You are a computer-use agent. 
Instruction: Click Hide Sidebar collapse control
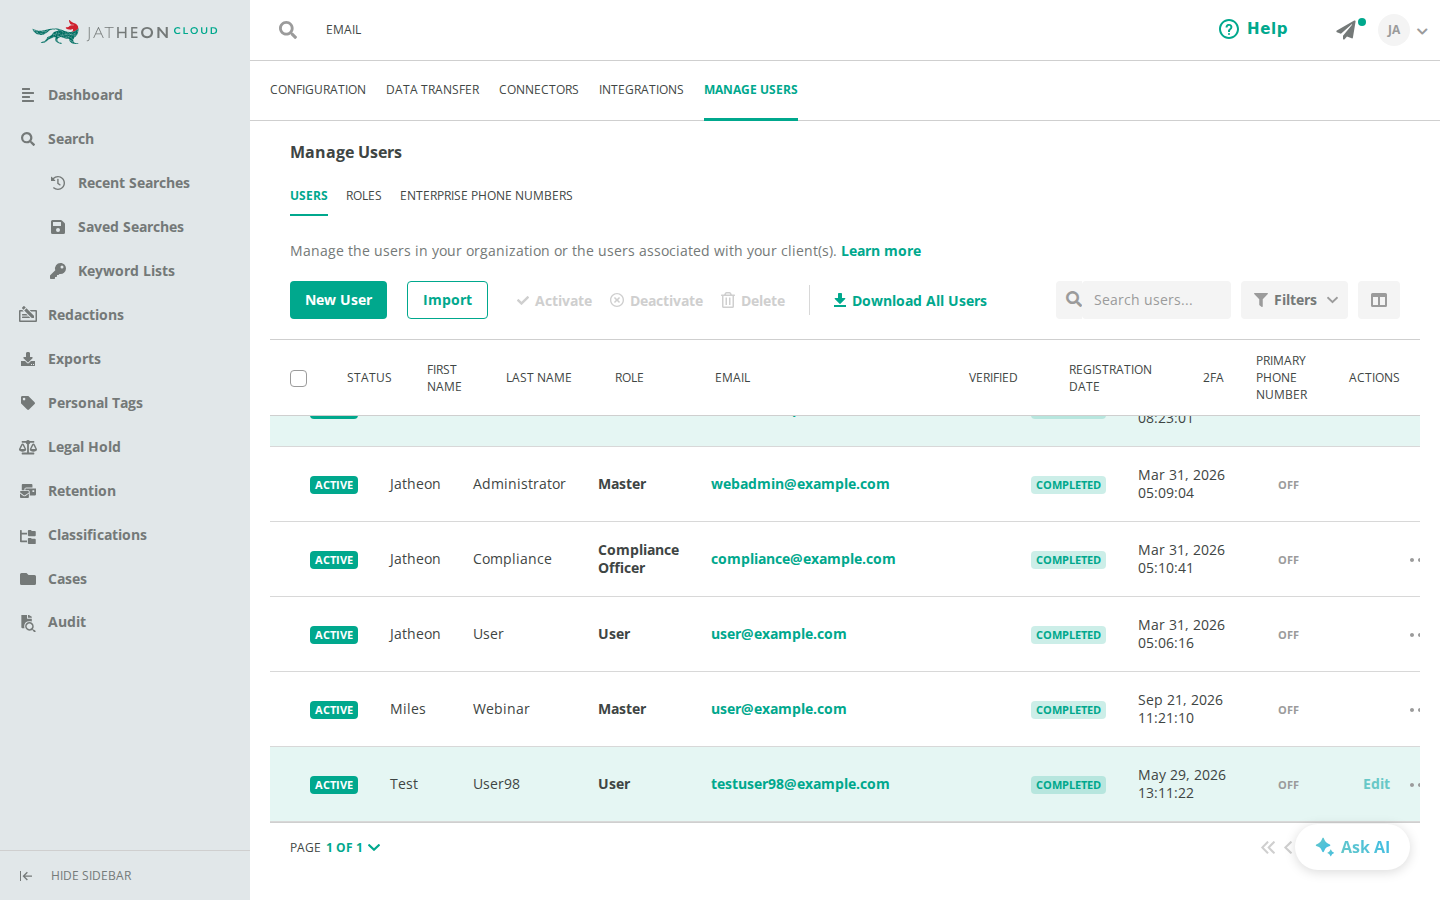(x=75, y=876)
